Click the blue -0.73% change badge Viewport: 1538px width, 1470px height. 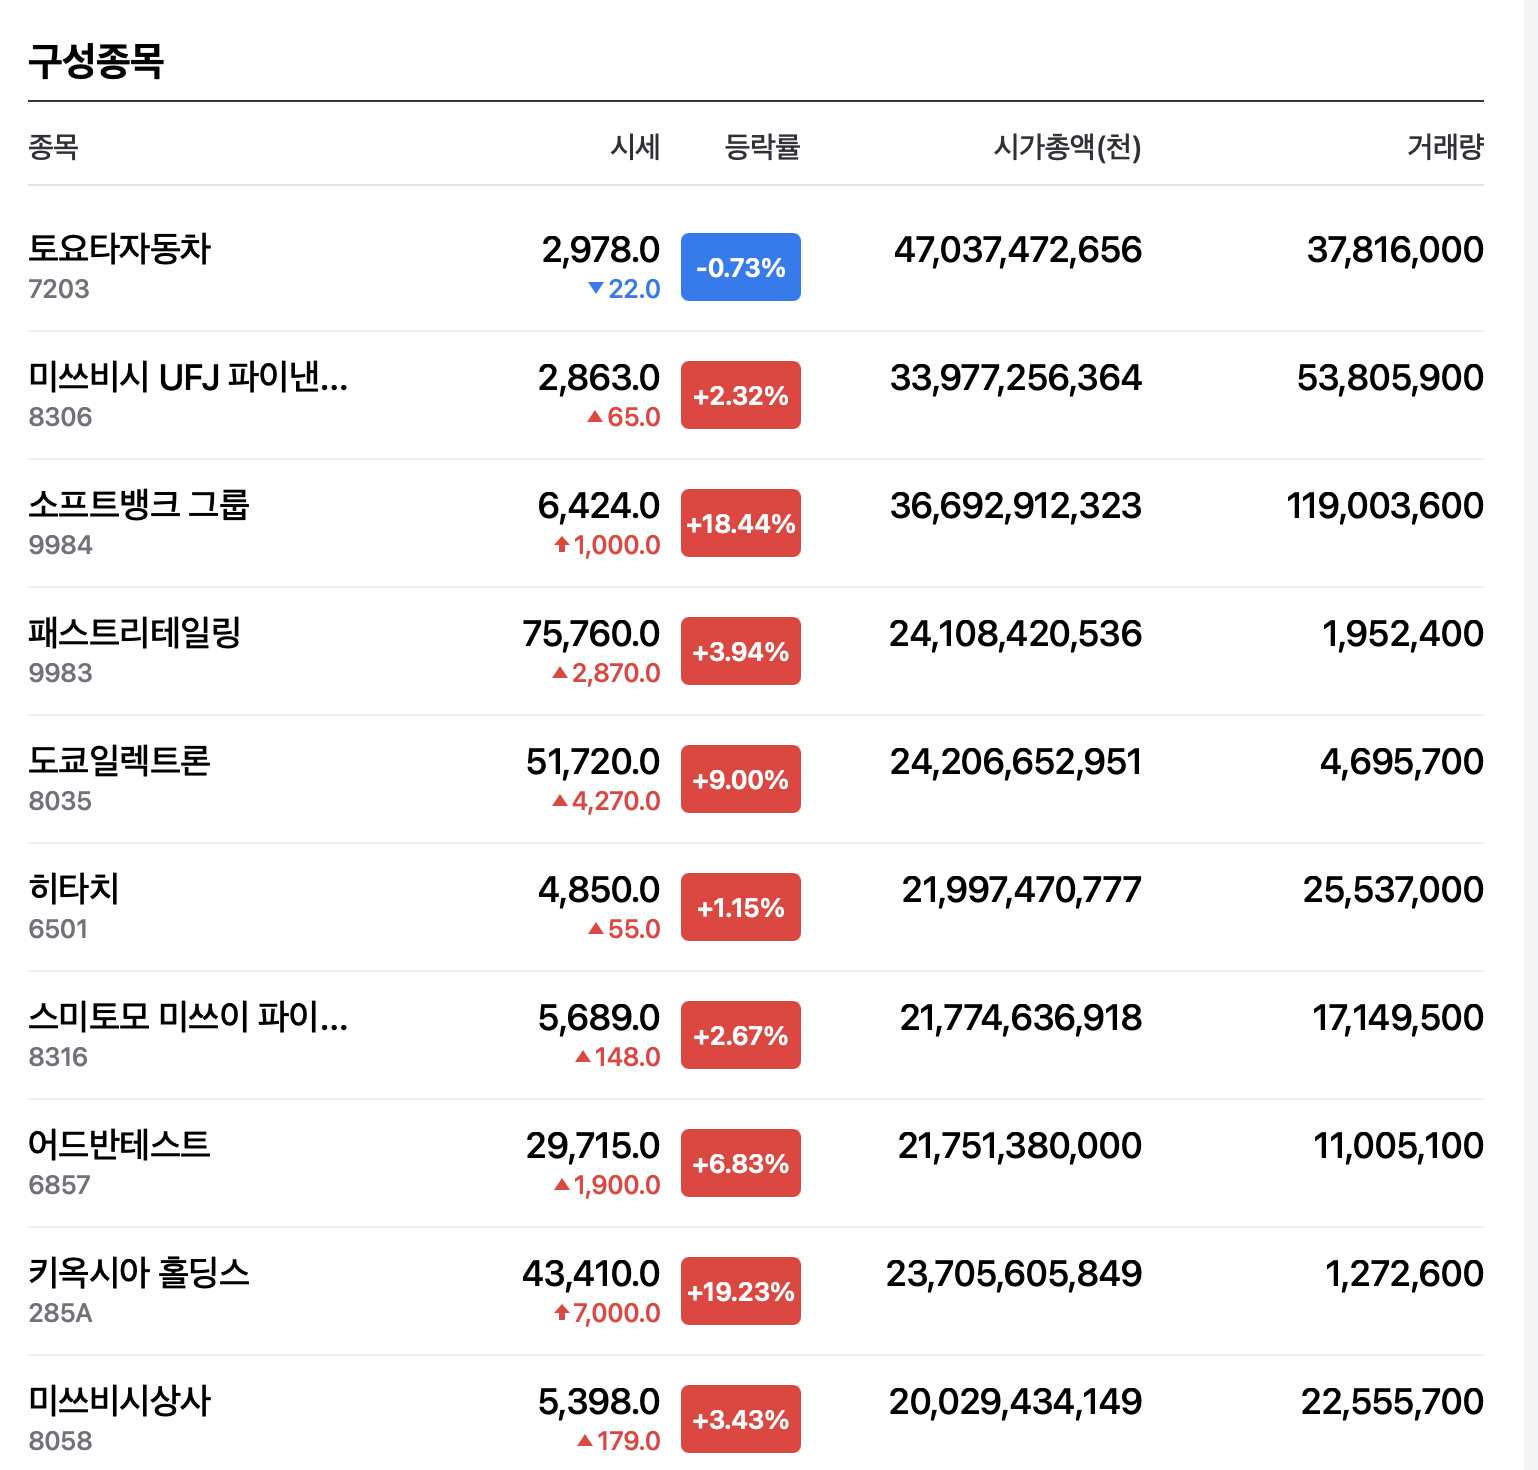741,267
